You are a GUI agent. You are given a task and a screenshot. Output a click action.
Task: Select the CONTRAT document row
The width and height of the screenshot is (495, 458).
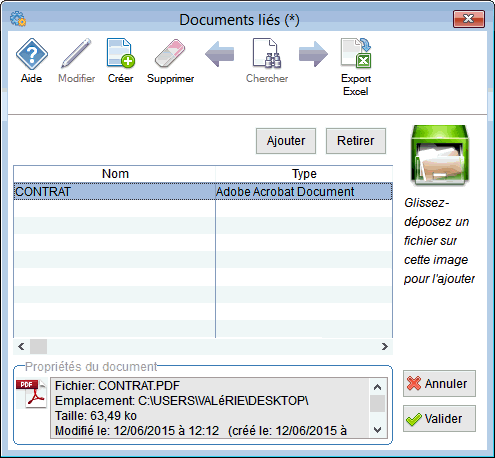click(x=203, y=191)
